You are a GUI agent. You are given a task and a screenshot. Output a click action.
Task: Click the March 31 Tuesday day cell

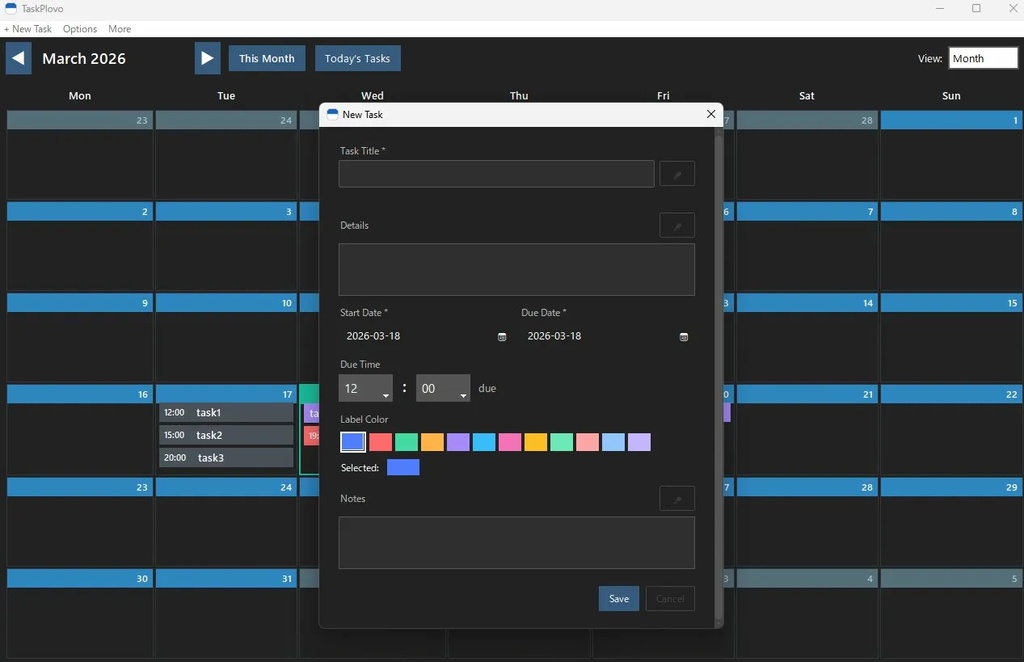click(226, 613)
